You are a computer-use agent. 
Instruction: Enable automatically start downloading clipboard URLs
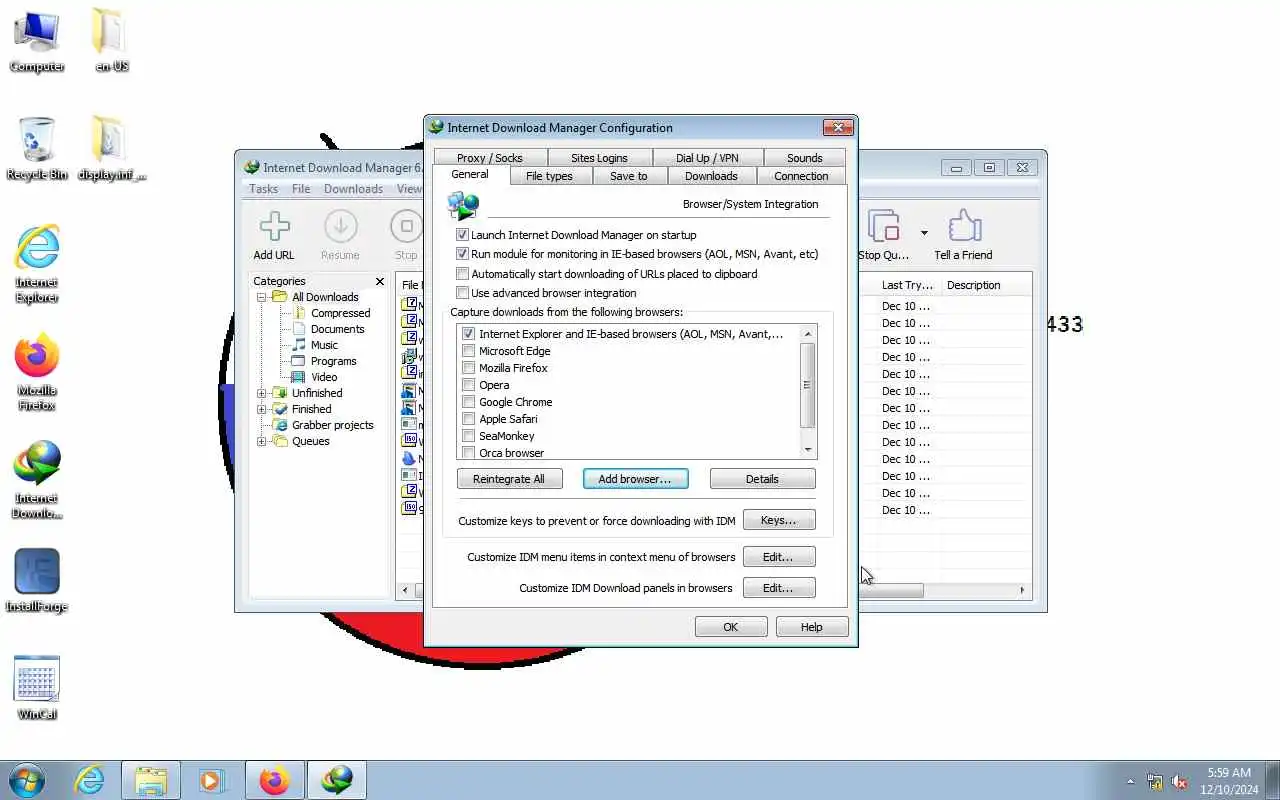click(x=462, y=273)
